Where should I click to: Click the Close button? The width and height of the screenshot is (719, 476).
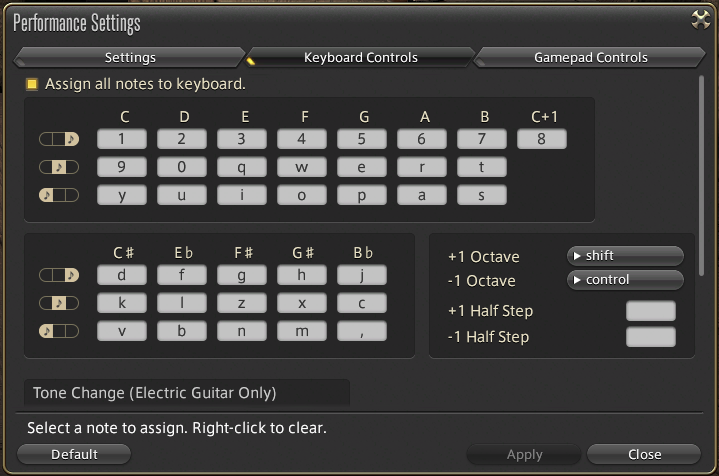tap(644, 454)
